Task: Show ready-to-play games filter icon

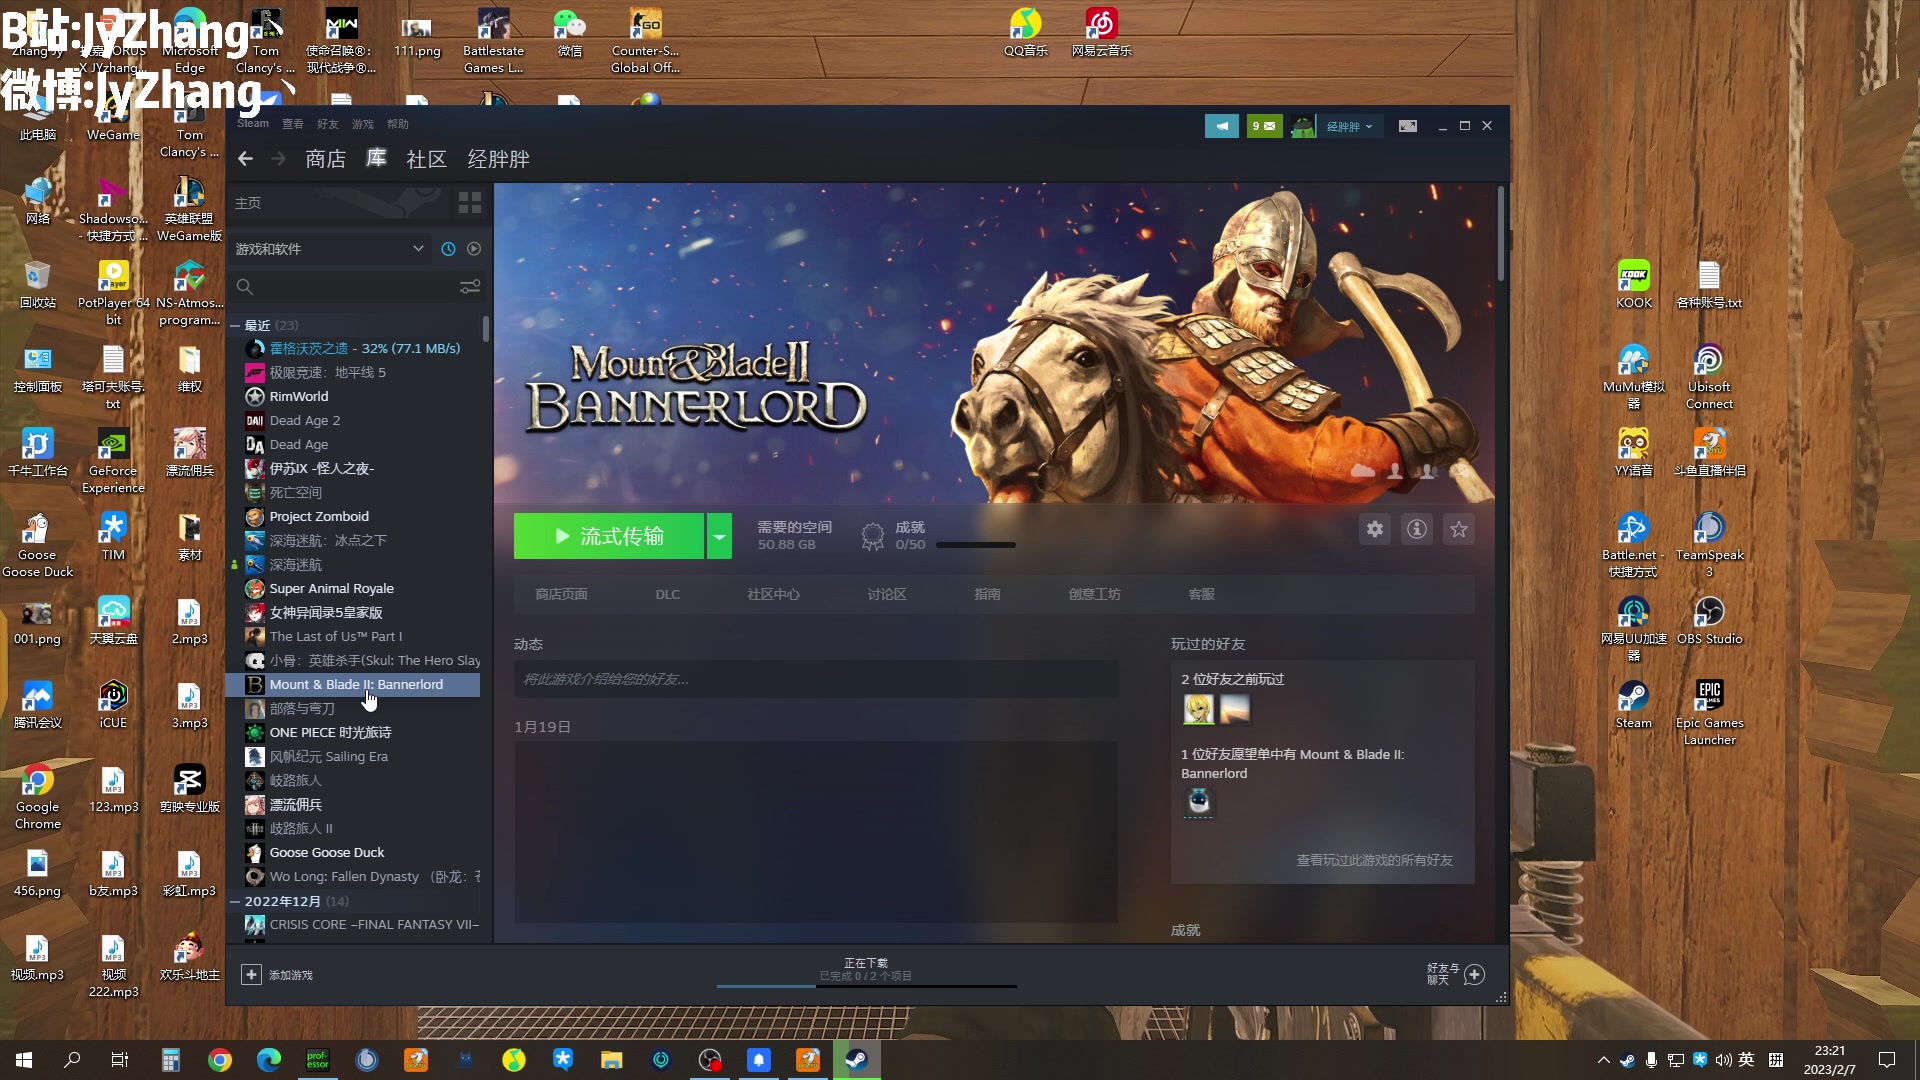Action: pyautogui.click(x=474, y=249)
